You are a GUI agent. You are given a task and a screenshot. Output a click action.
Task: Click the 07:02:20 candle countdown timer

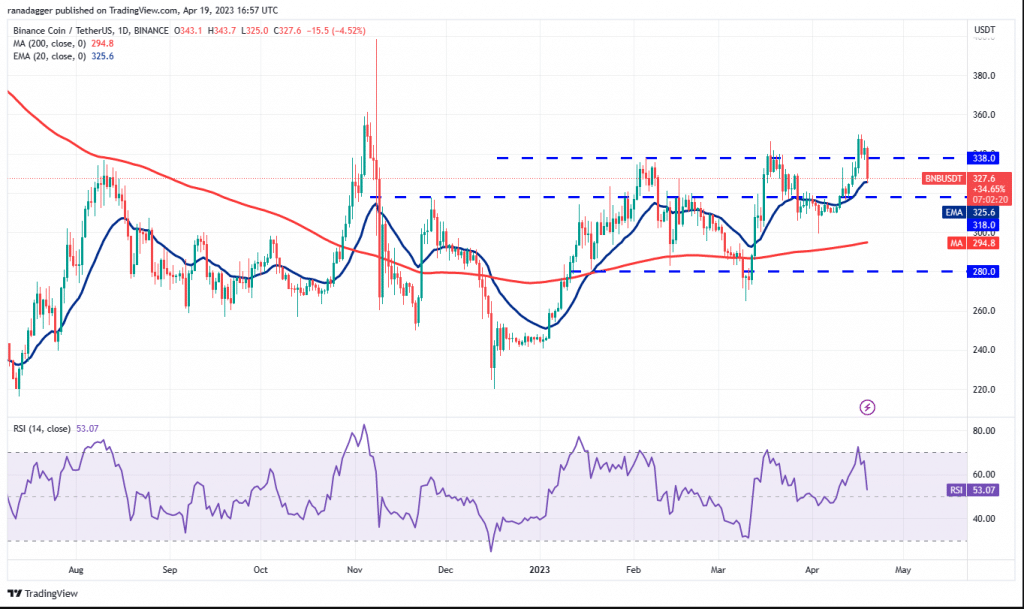[x=989, y=200]
